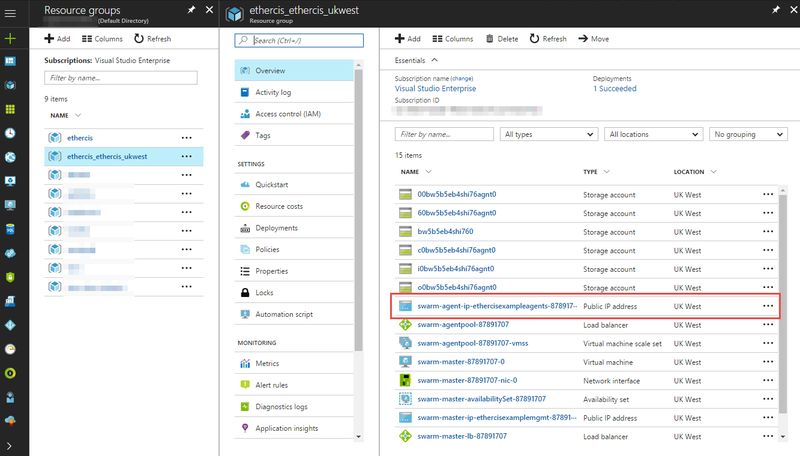Open swarm-agentpool-87891707-vmss scale set
The image size is (800, 456).
coord(472,343)
